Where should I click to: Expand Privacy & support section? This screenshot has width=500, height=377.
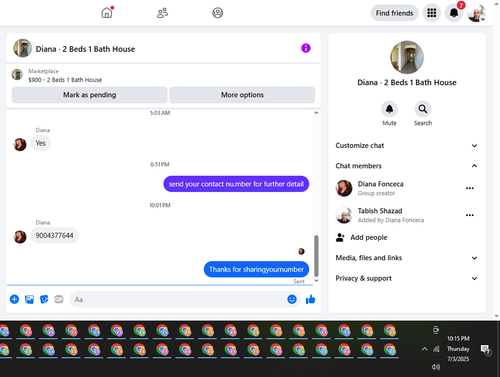tap(407, 278)
